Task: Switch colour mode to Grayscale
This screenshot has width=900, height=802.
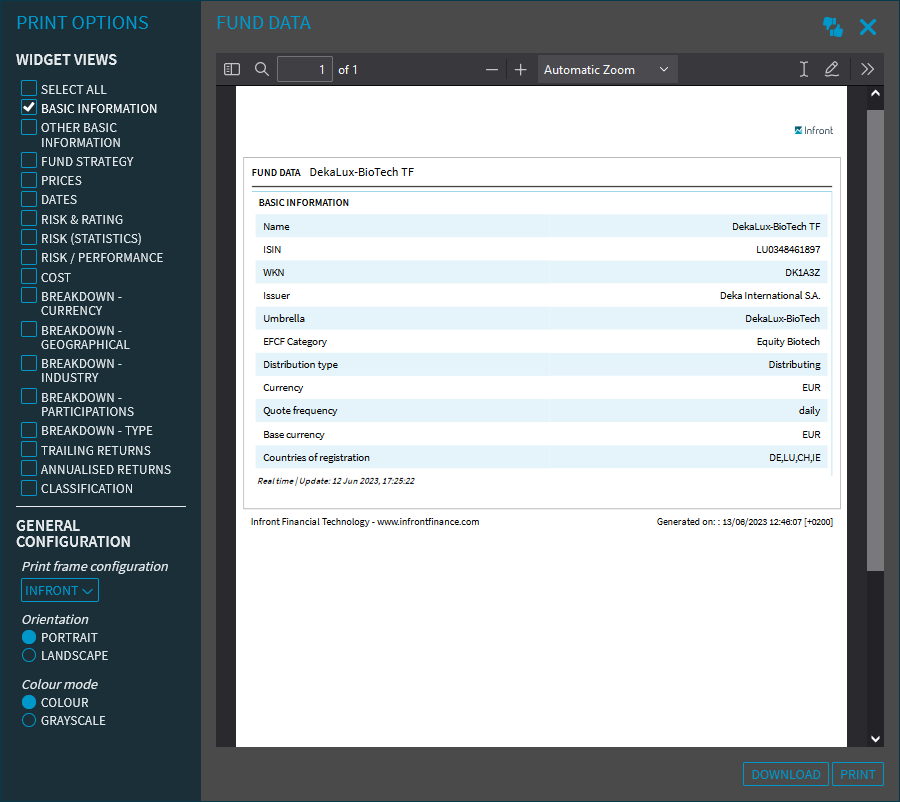Action: tap(29, 720)
